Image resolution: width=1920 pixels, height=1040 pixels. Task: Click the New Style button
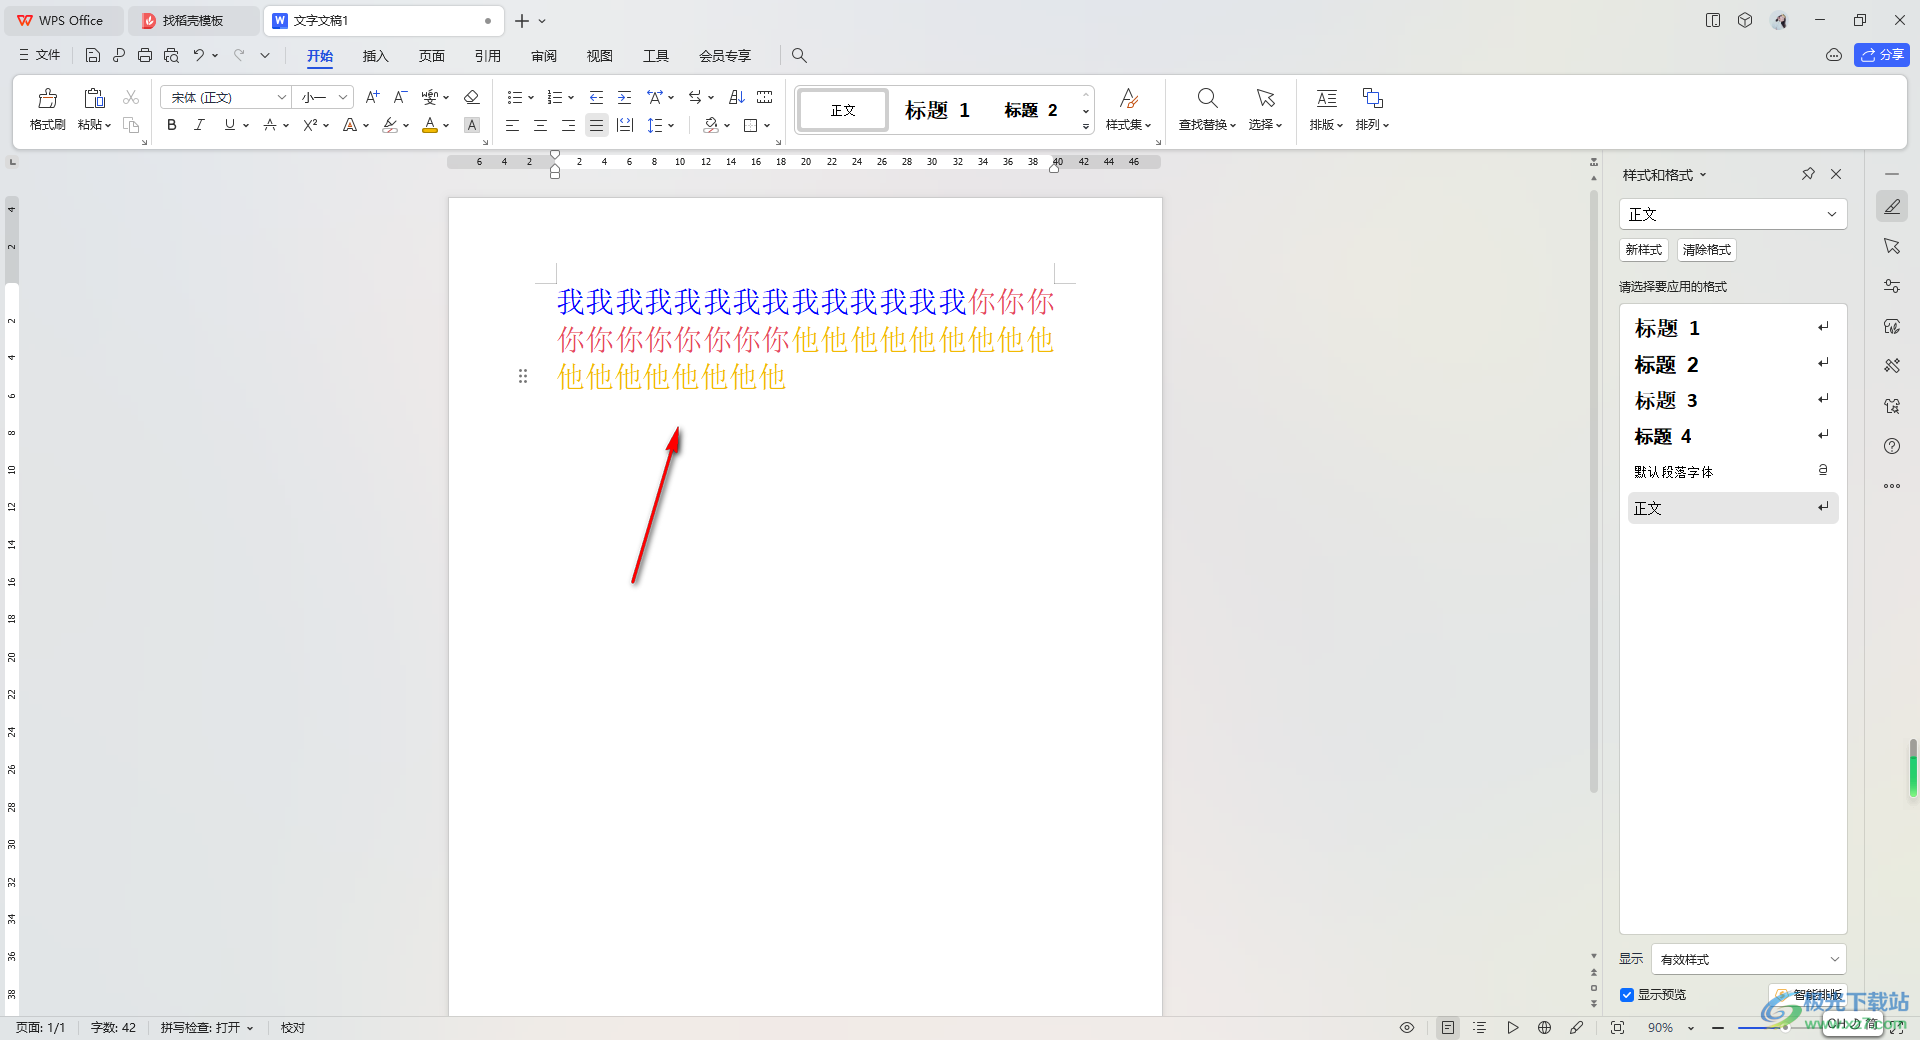tap(1643, 250)
